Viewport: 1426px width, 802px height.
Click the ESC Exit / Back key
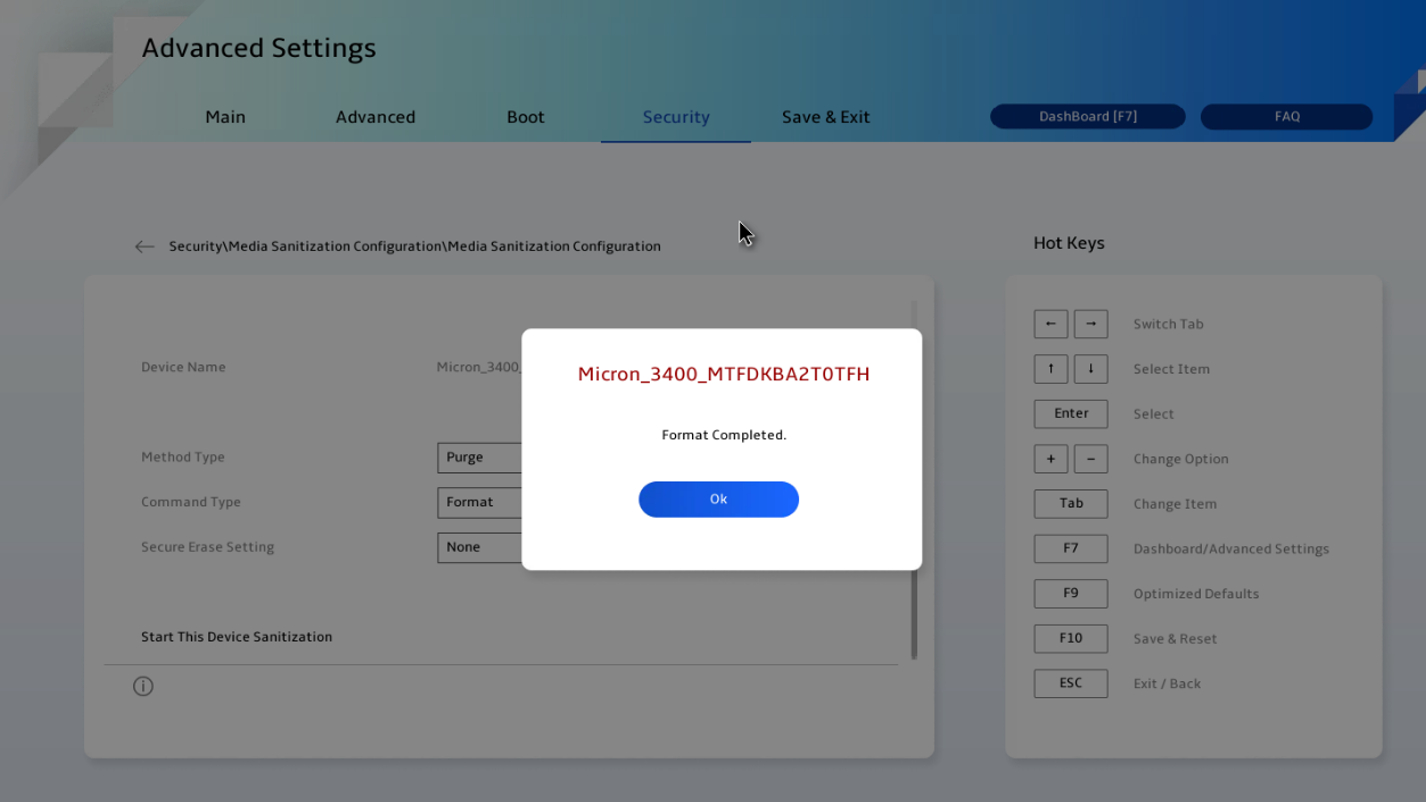[x=1070, y=683]
